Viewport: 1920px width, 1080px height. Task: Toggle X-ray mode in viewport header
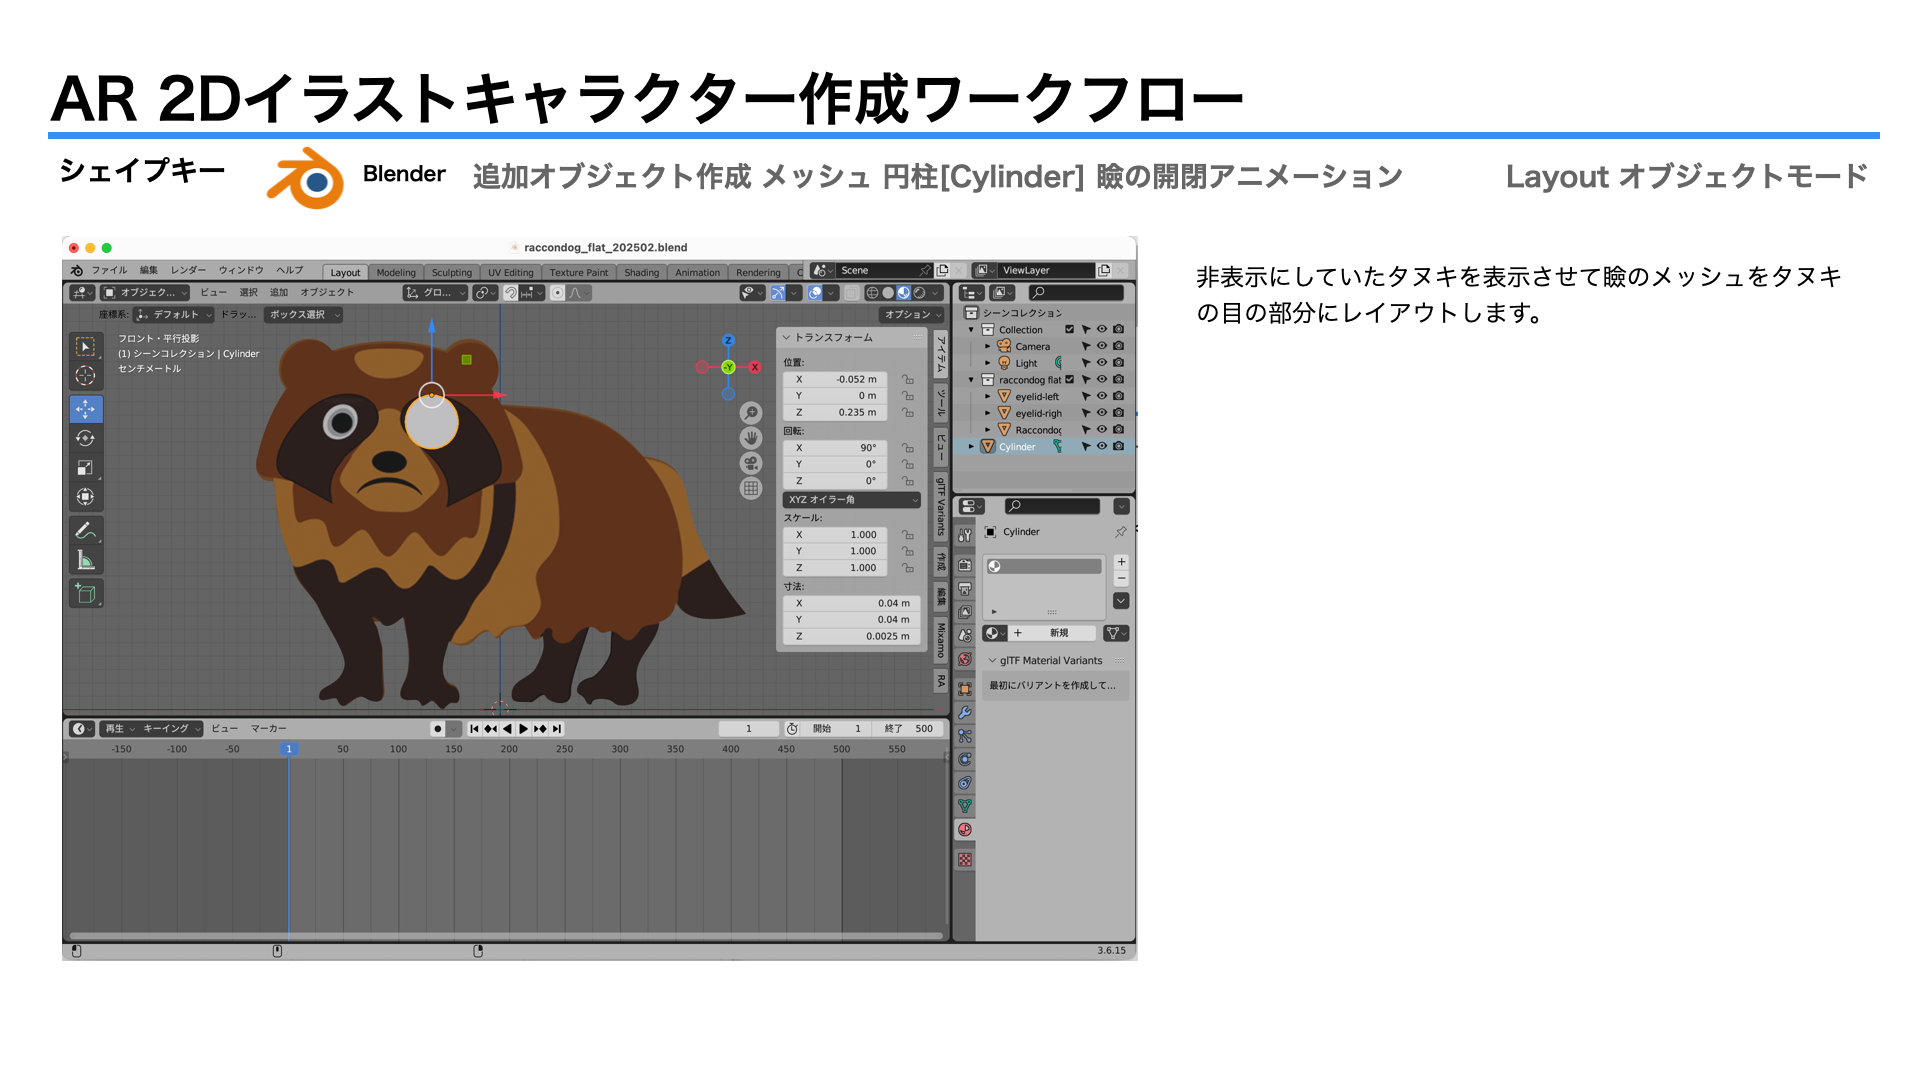(851, 293)
